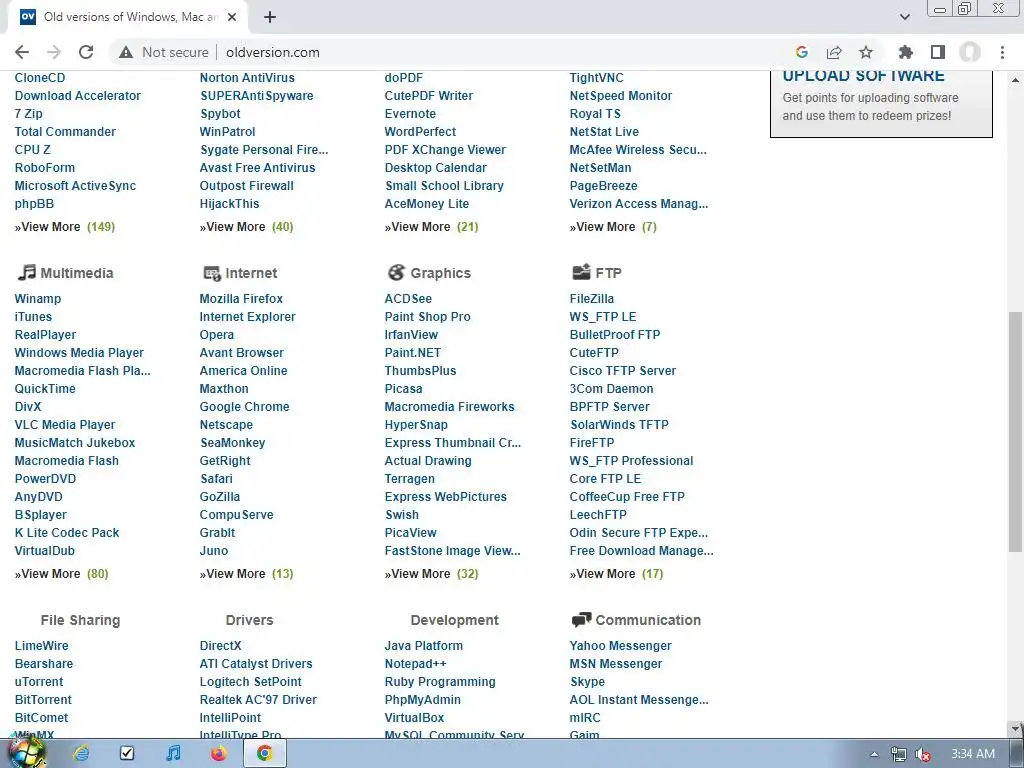The image size is (1024, 768).
Task: Click the scrollbar down arrow
Action: coord(1015,728)
